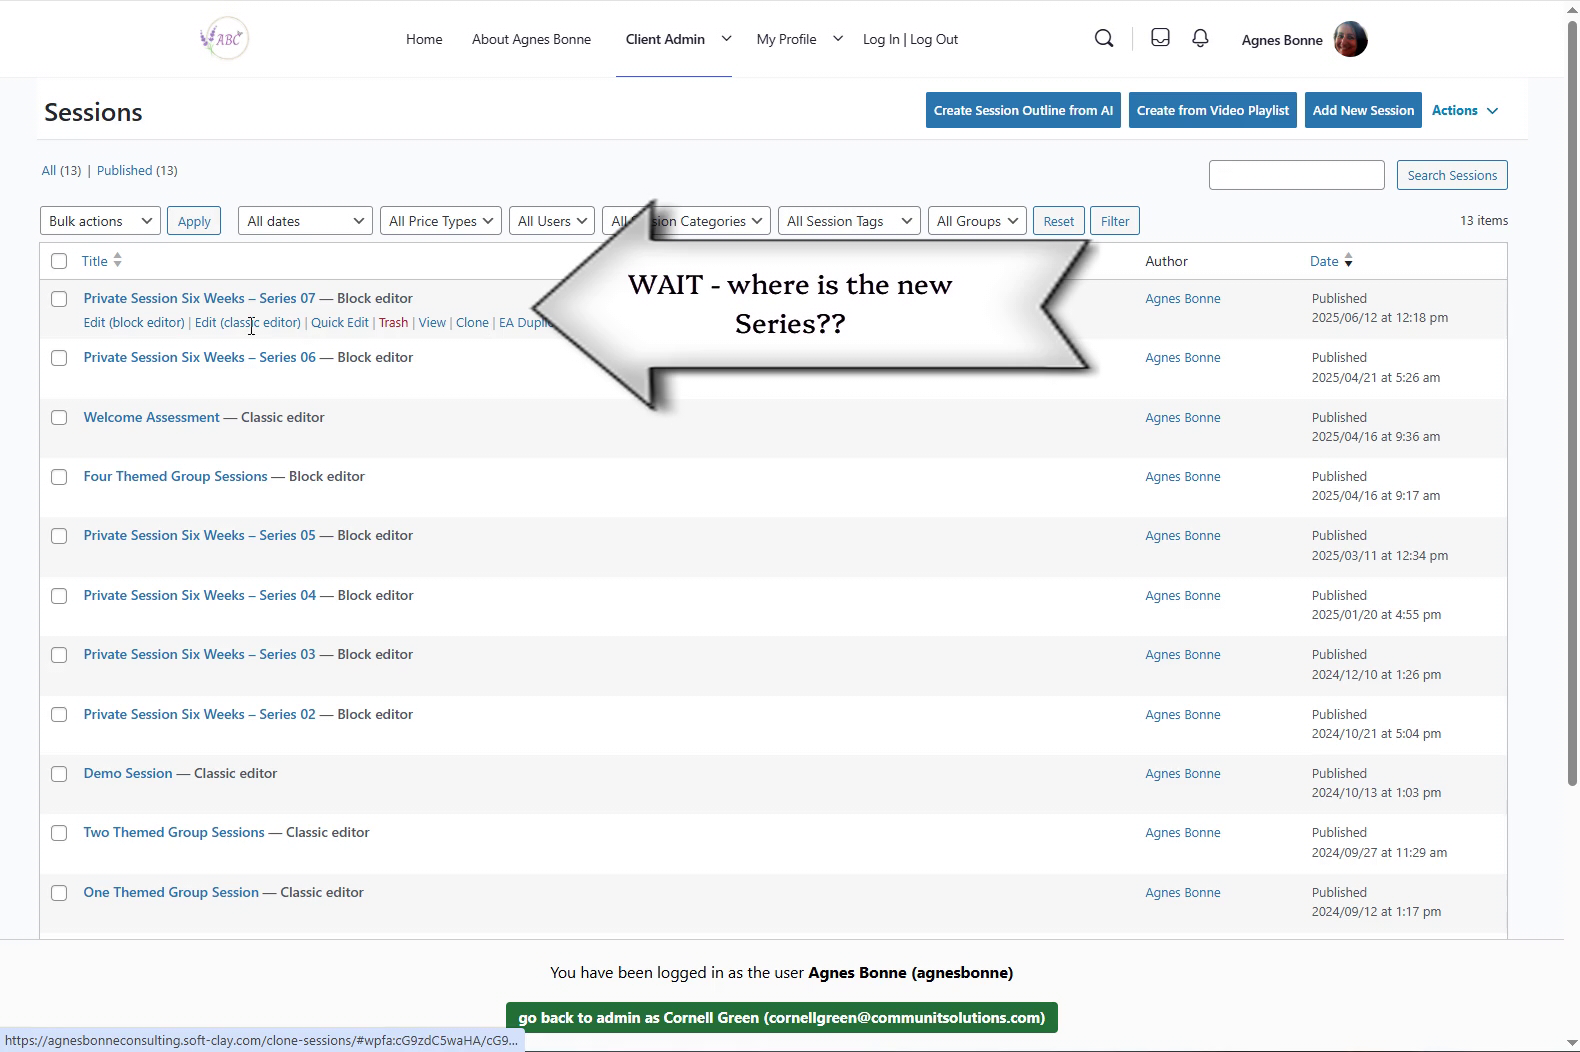This screenshot has width=1580, height=1052.
Task: Tick the Demo Session checkbox
Action: (59, 774)
